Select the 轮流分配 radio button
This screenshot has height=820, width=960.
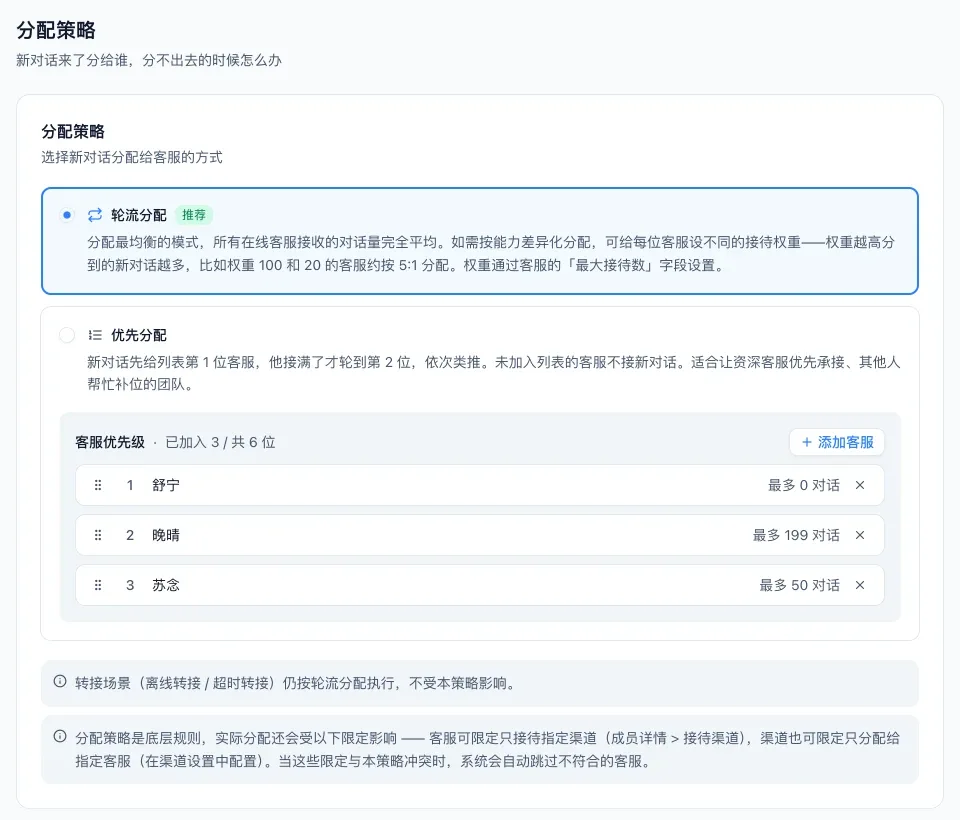pos(67,215)
